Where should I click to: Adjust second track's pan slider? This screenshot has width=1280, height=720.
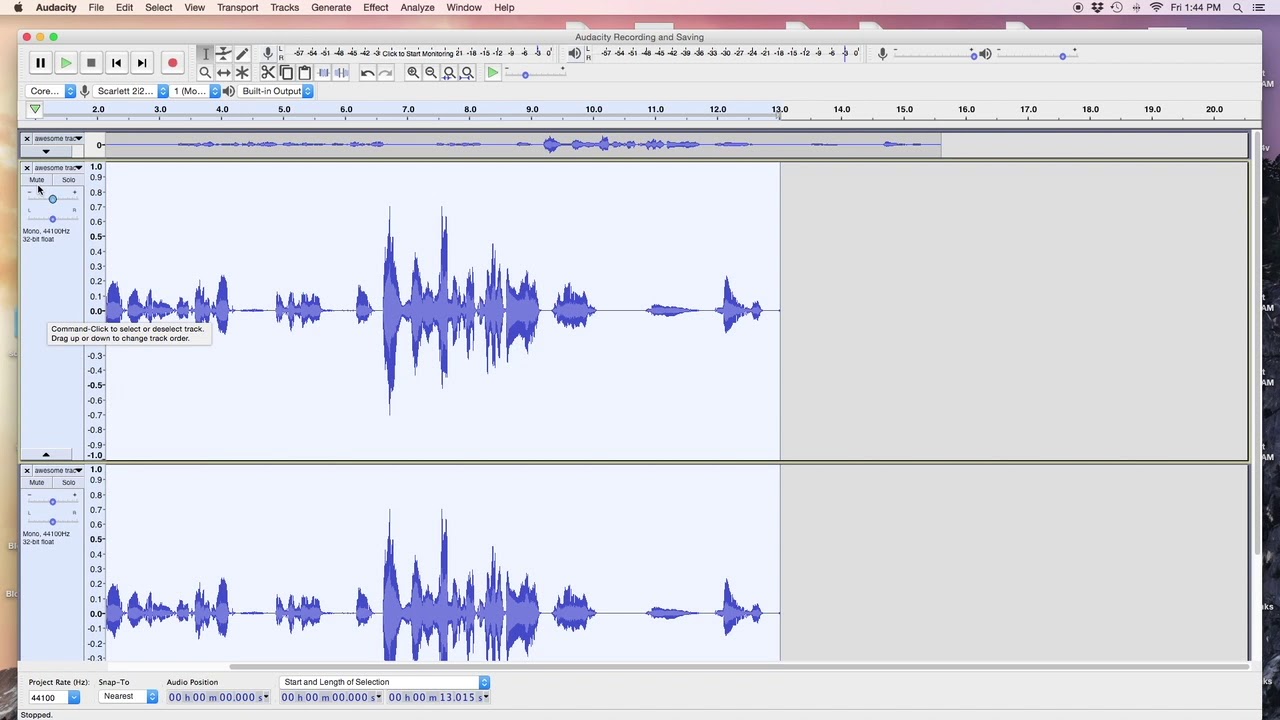pyautogui.click(x=52, y=218)
